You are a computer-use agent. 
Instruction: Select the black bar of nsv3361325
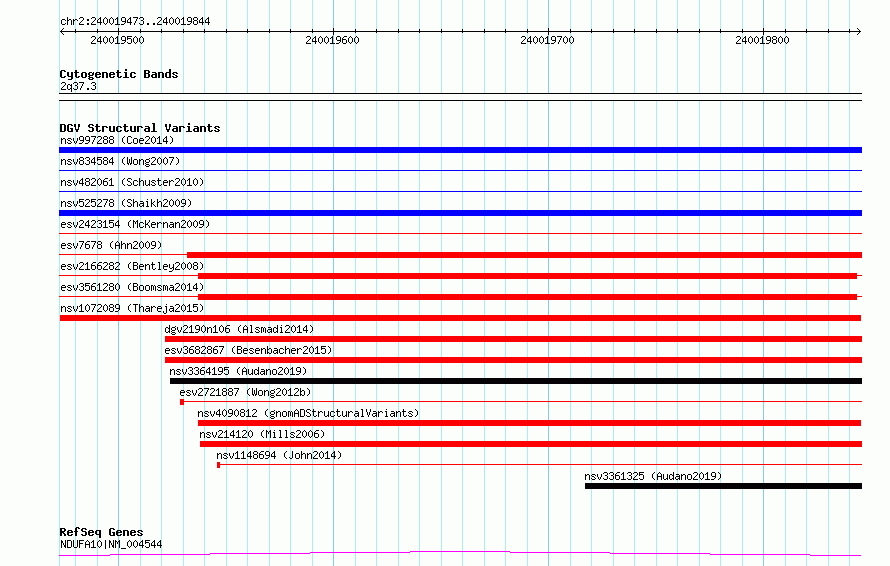724,486
